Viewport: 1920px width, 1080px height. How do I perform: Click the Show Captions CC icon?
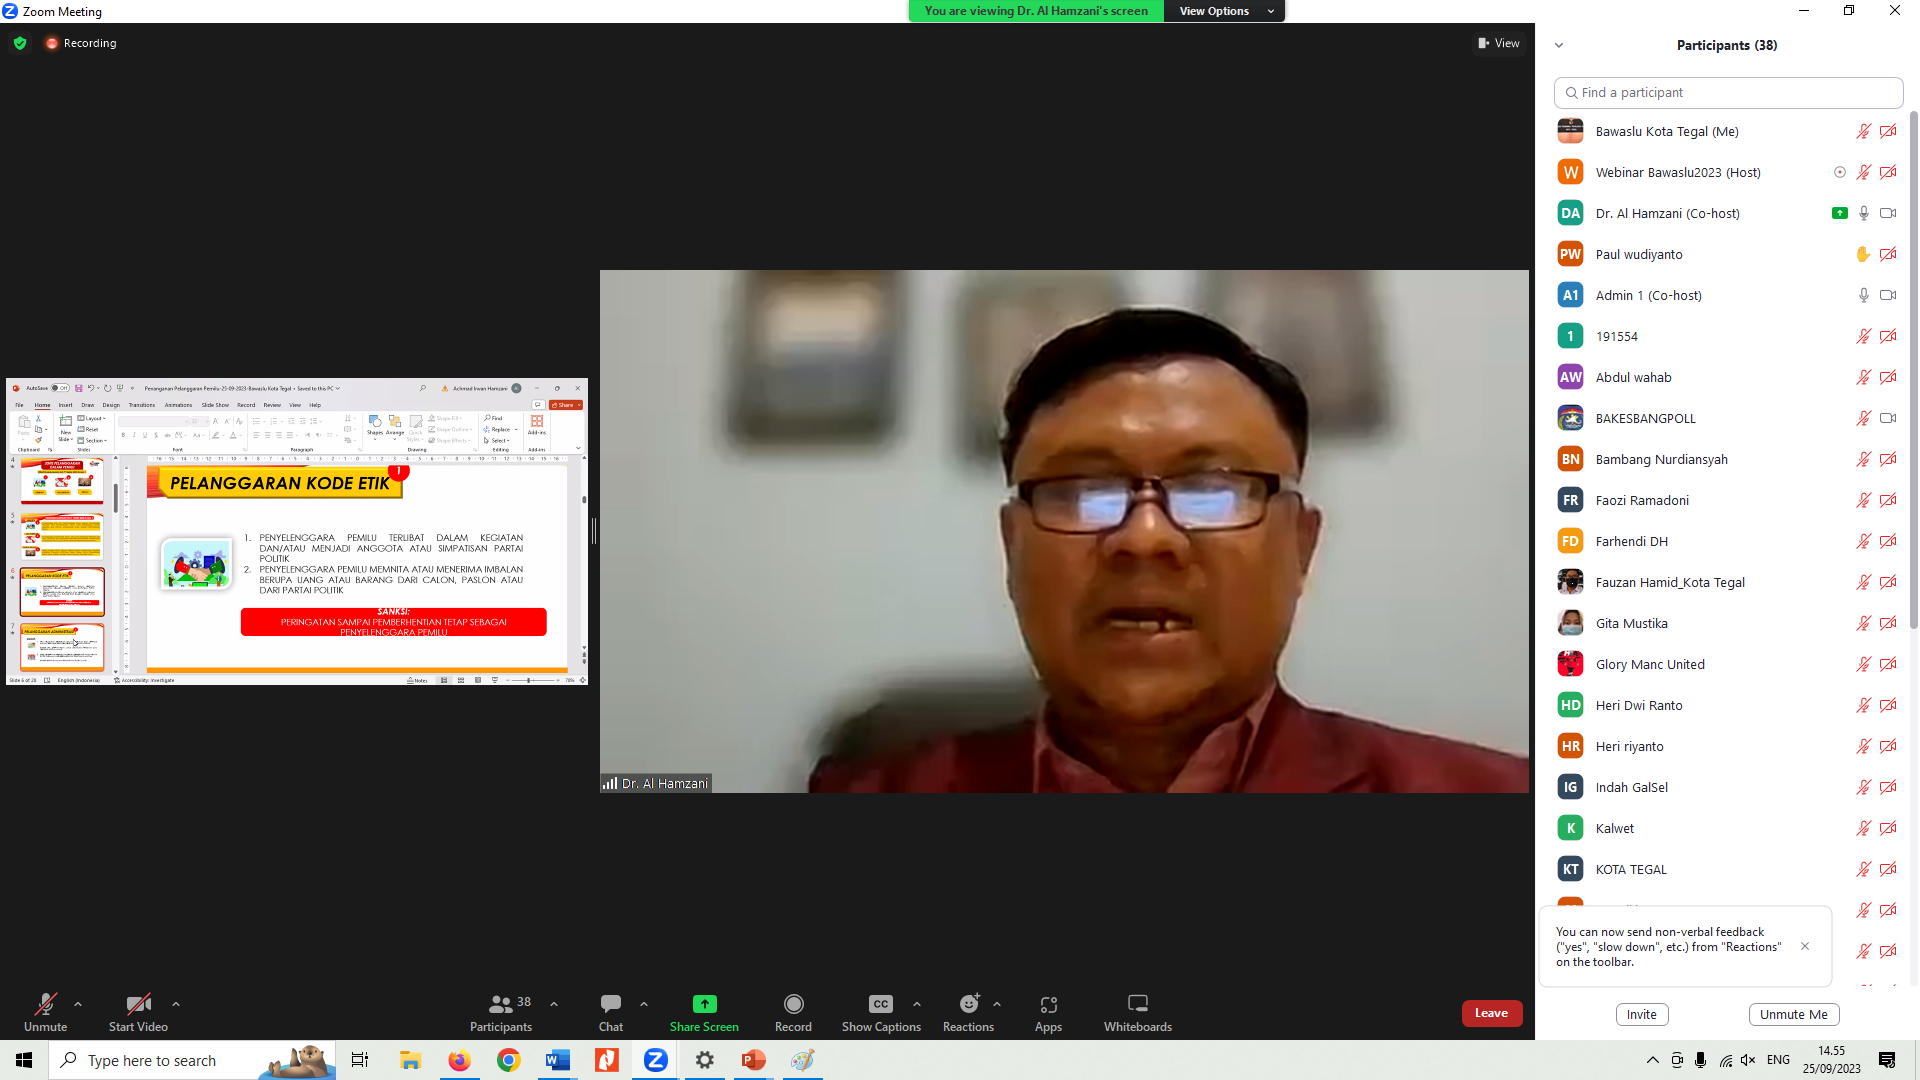[880, 1004]
